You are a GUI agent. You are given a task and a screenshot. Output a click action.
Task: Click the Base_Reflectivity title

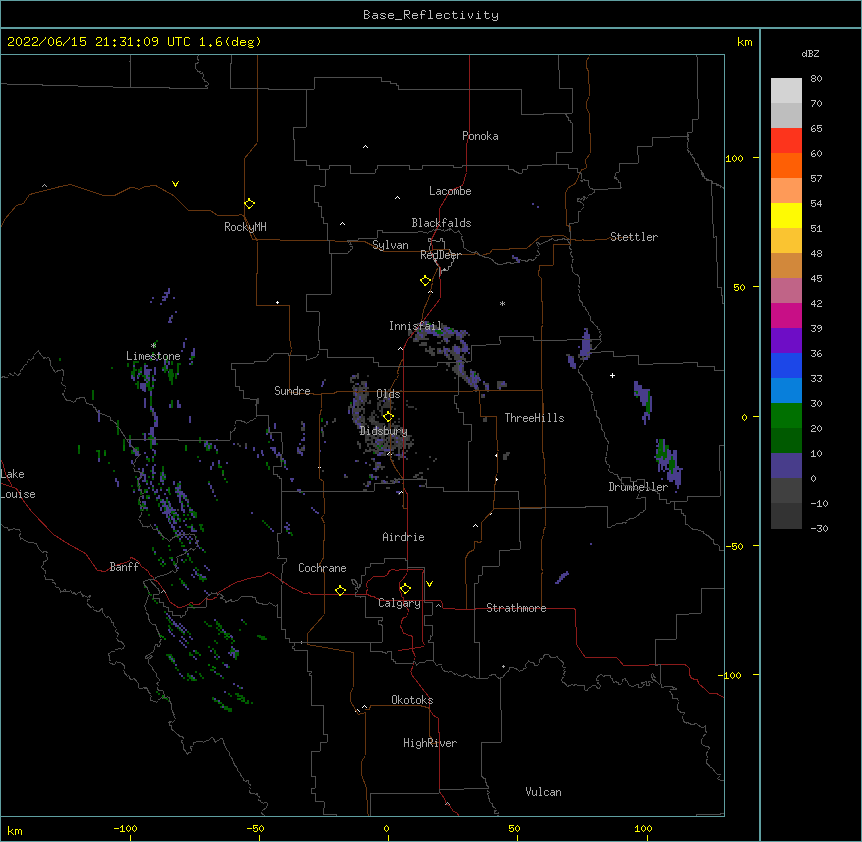coord(430,15)
